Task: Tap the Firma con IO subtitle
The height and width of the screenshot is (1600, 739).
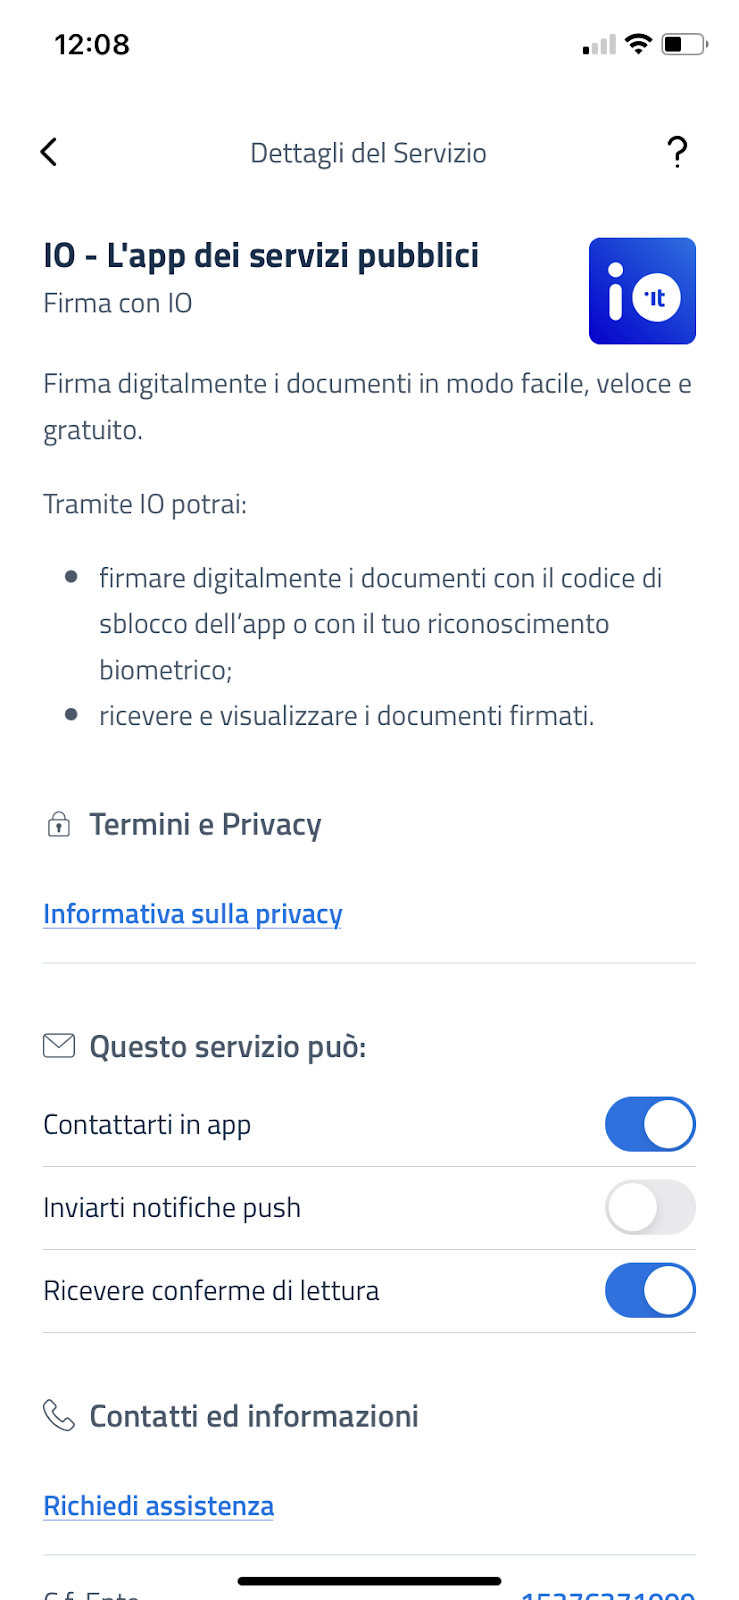Action: 118,303
